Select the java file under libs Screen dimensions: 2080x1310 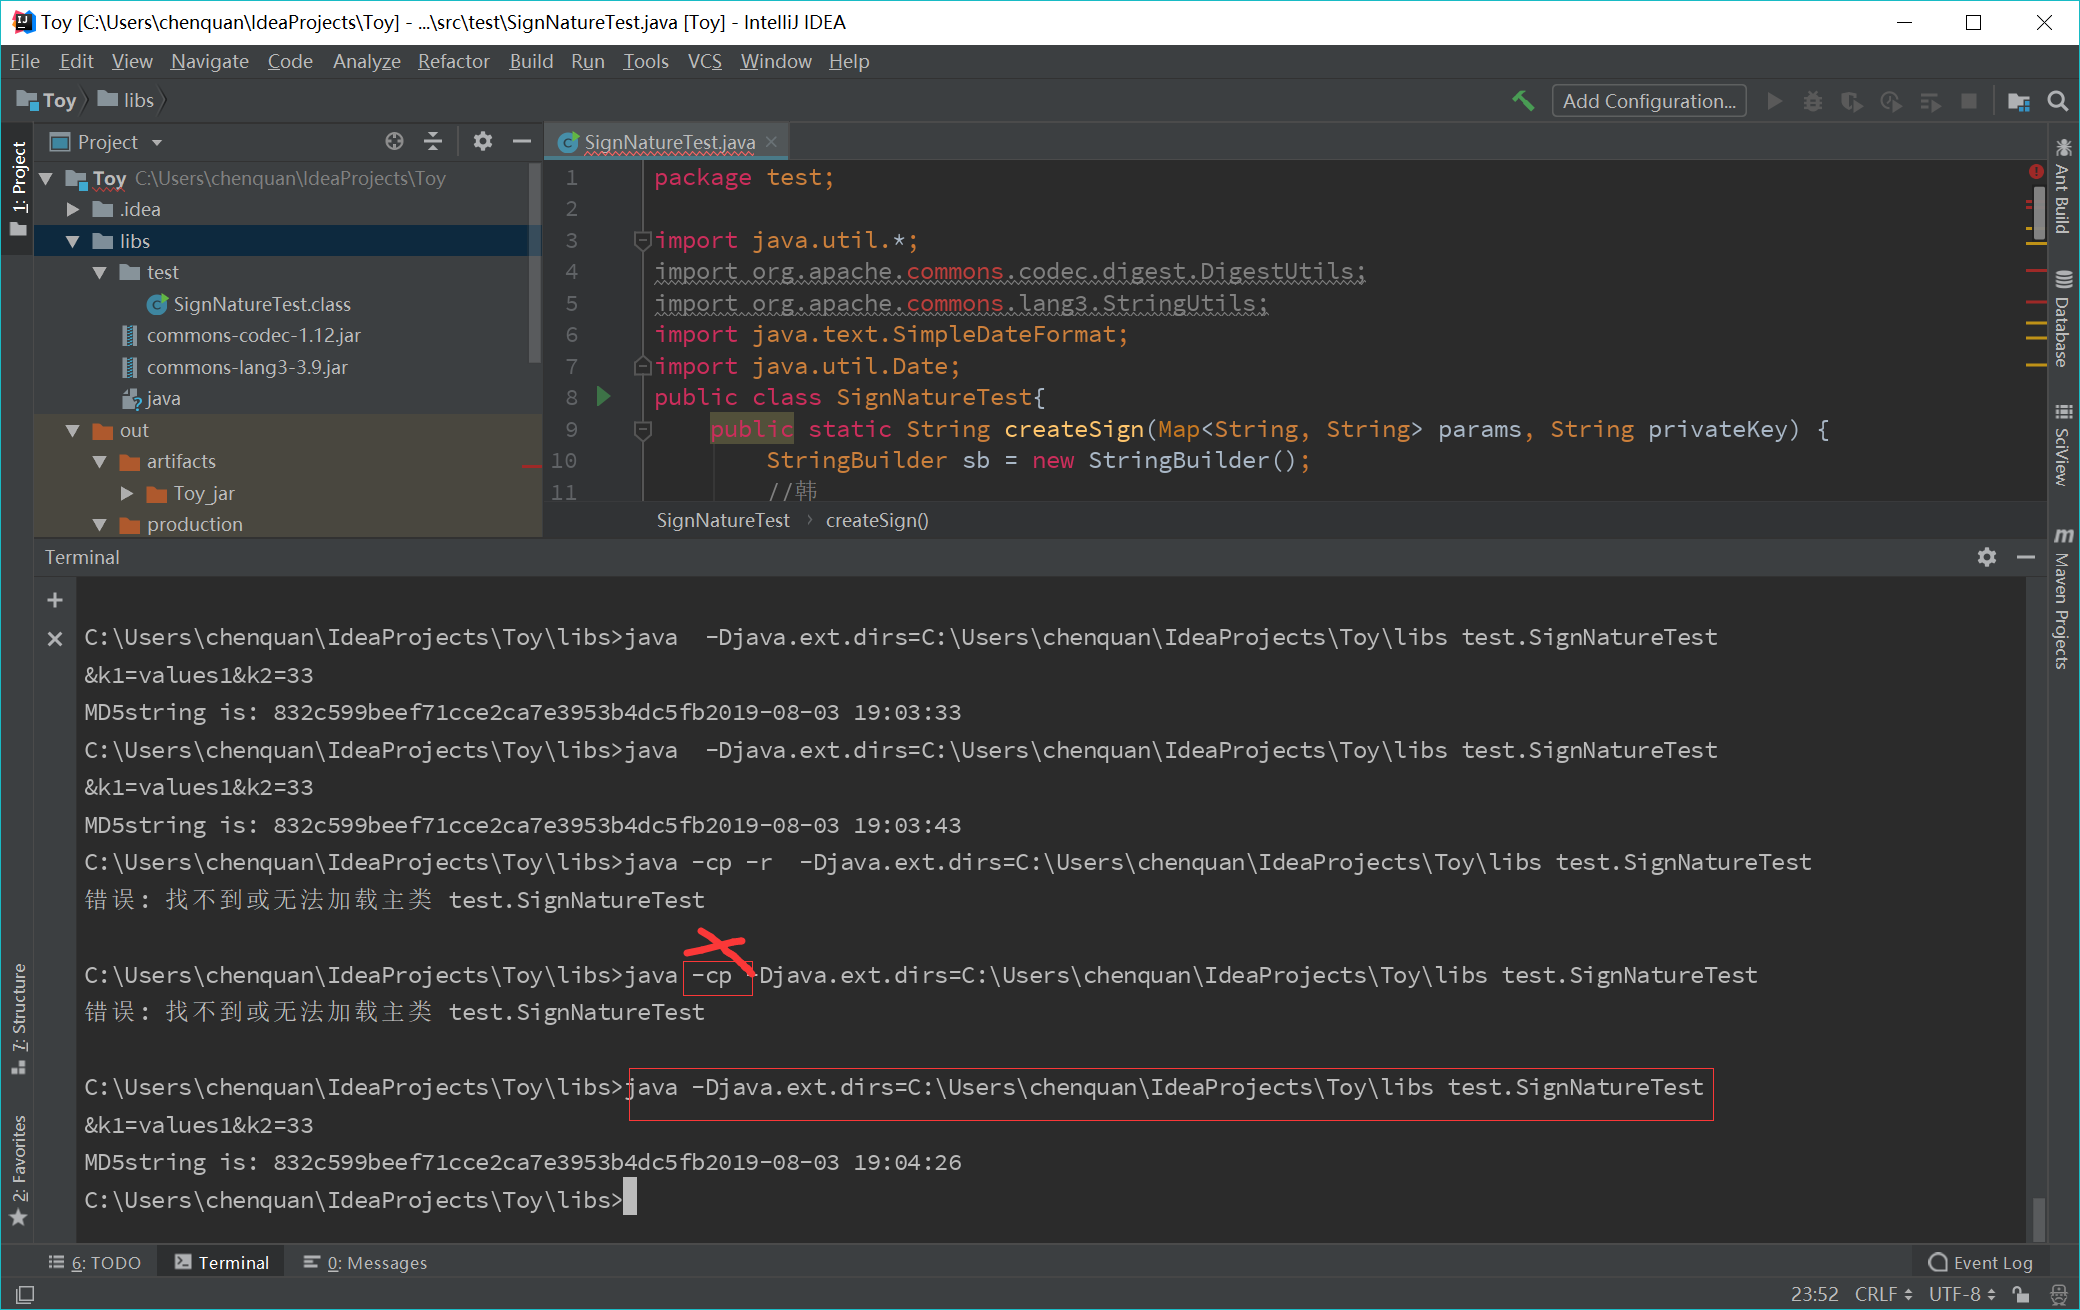(151, 398)
